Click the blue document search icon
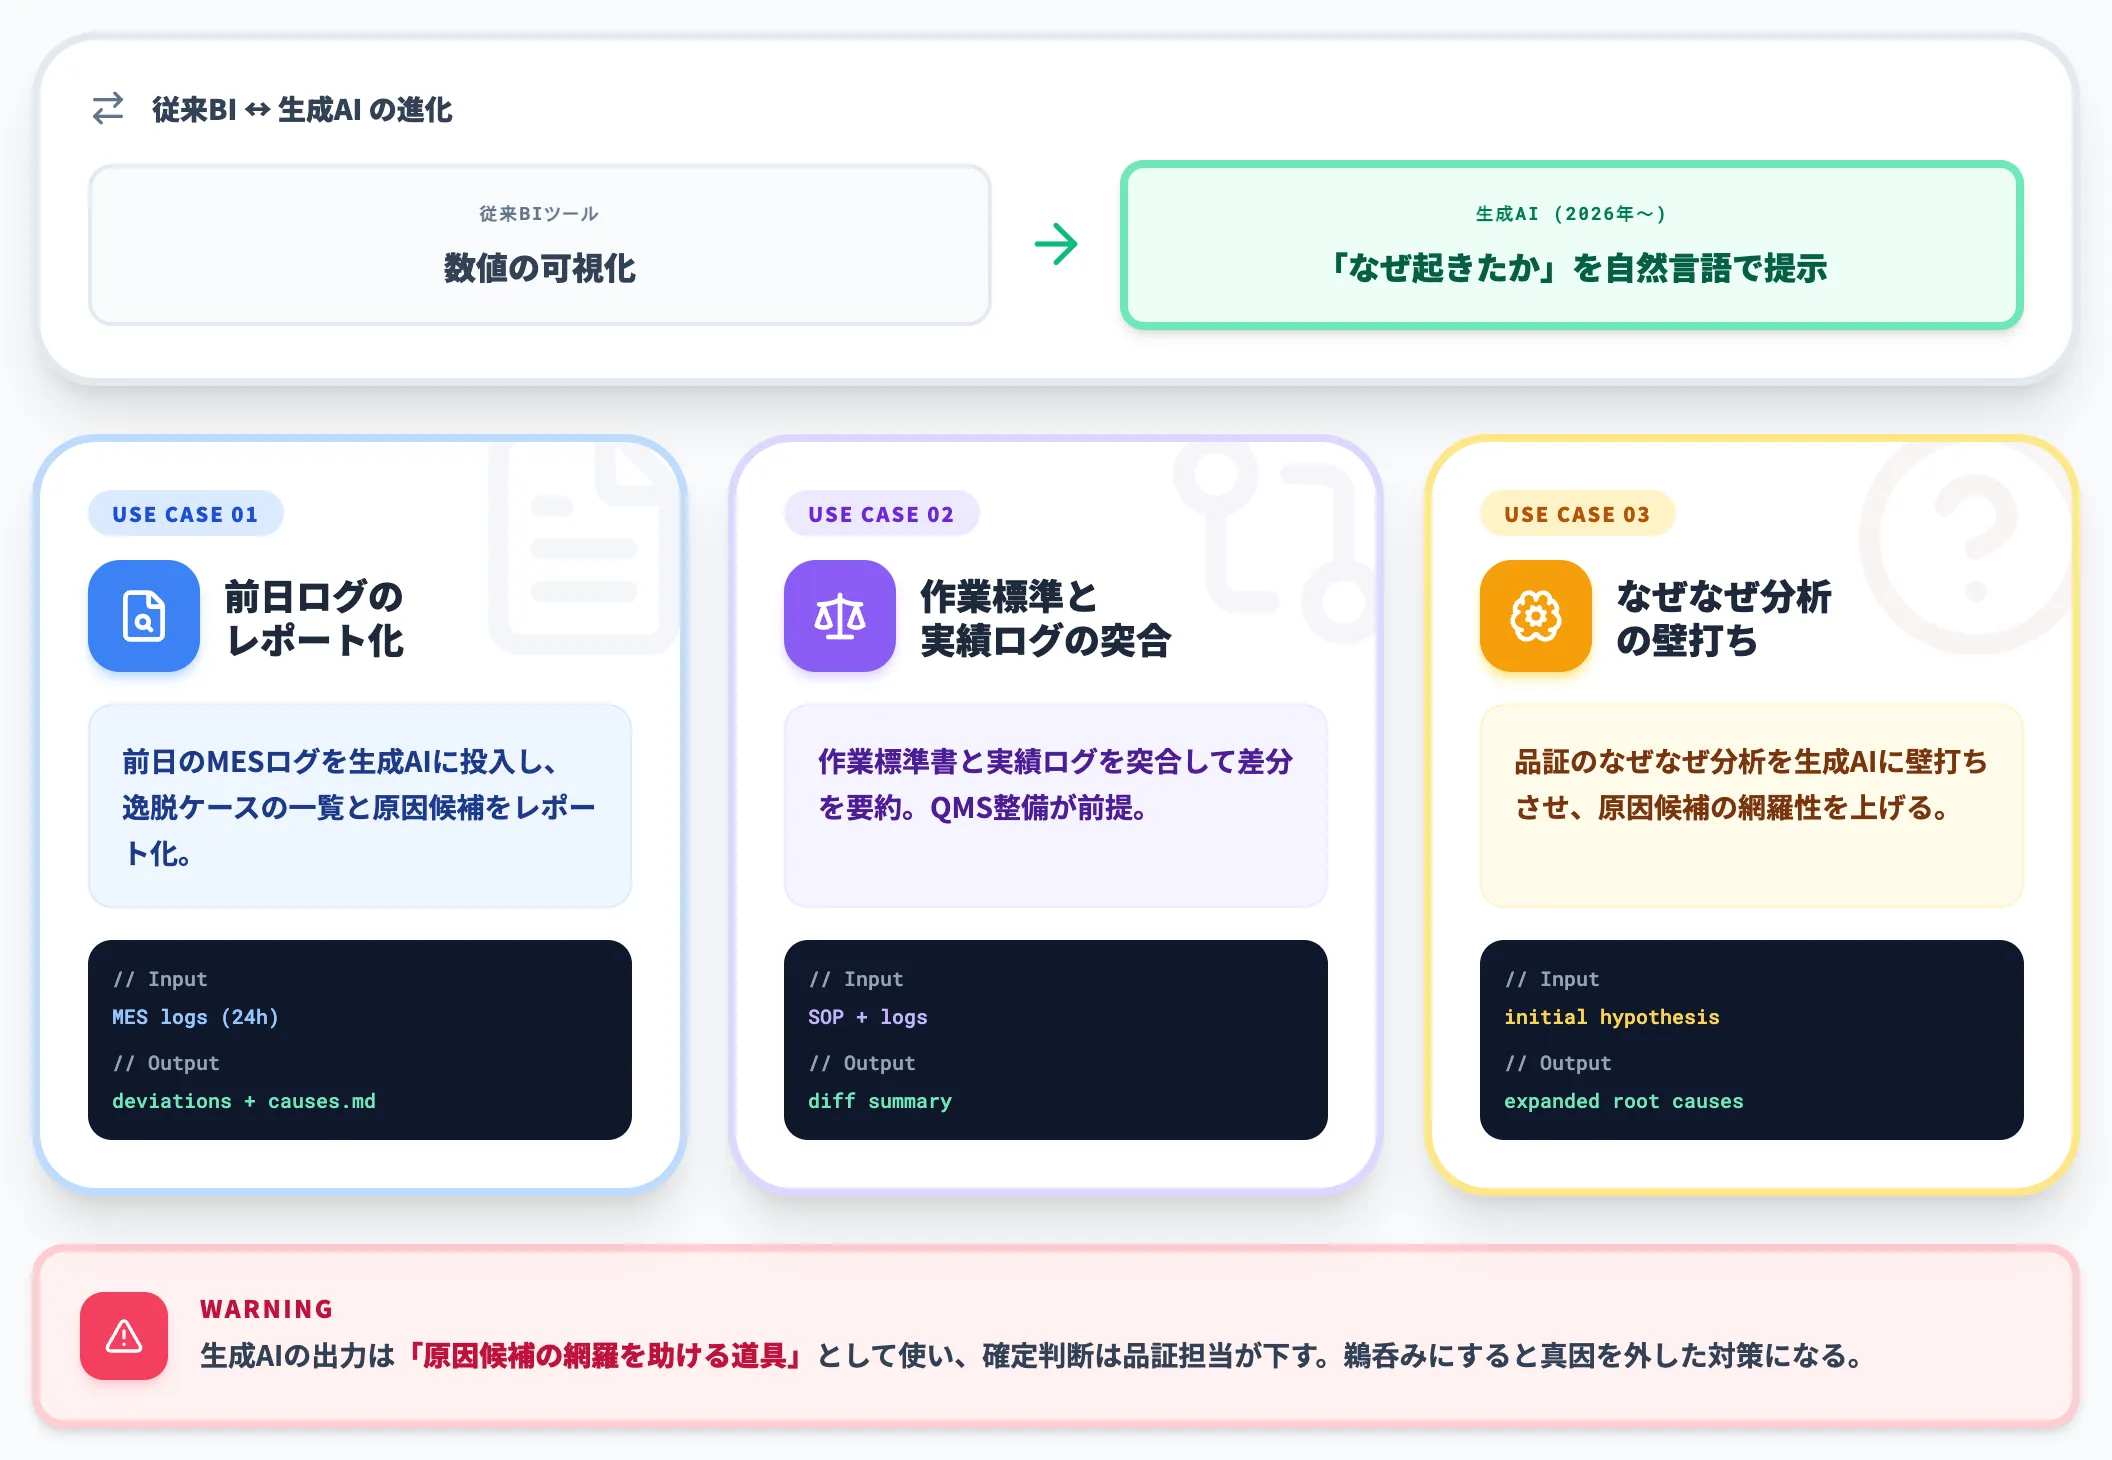2112x1460 pixels. coord(144,615)
